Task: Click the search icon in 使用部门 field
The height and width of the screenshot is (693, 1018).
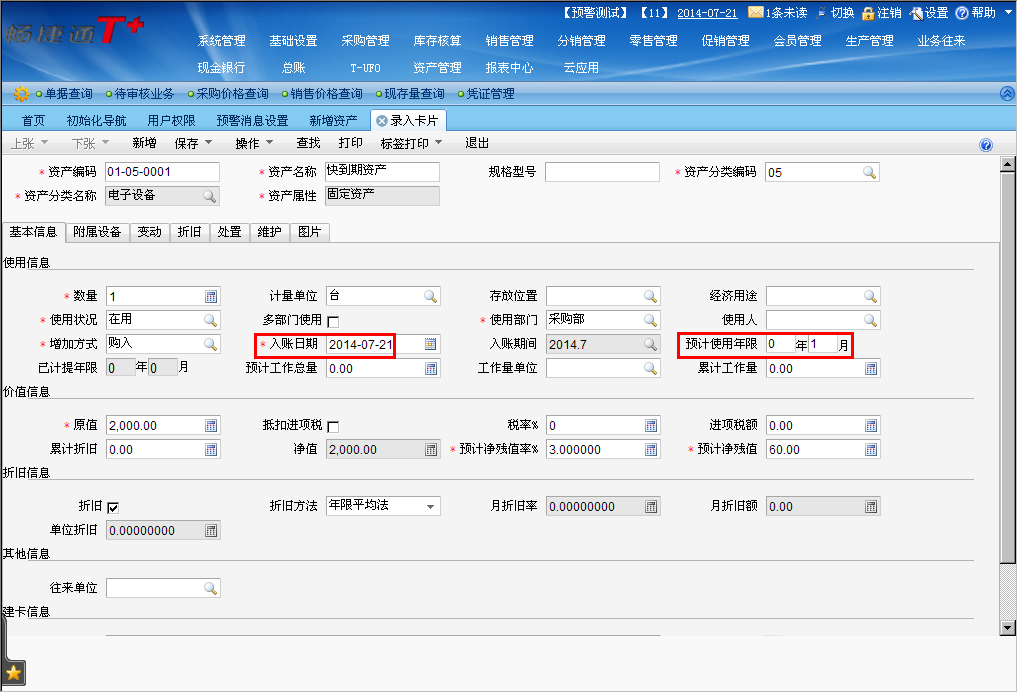Action: tap(651, 320)
